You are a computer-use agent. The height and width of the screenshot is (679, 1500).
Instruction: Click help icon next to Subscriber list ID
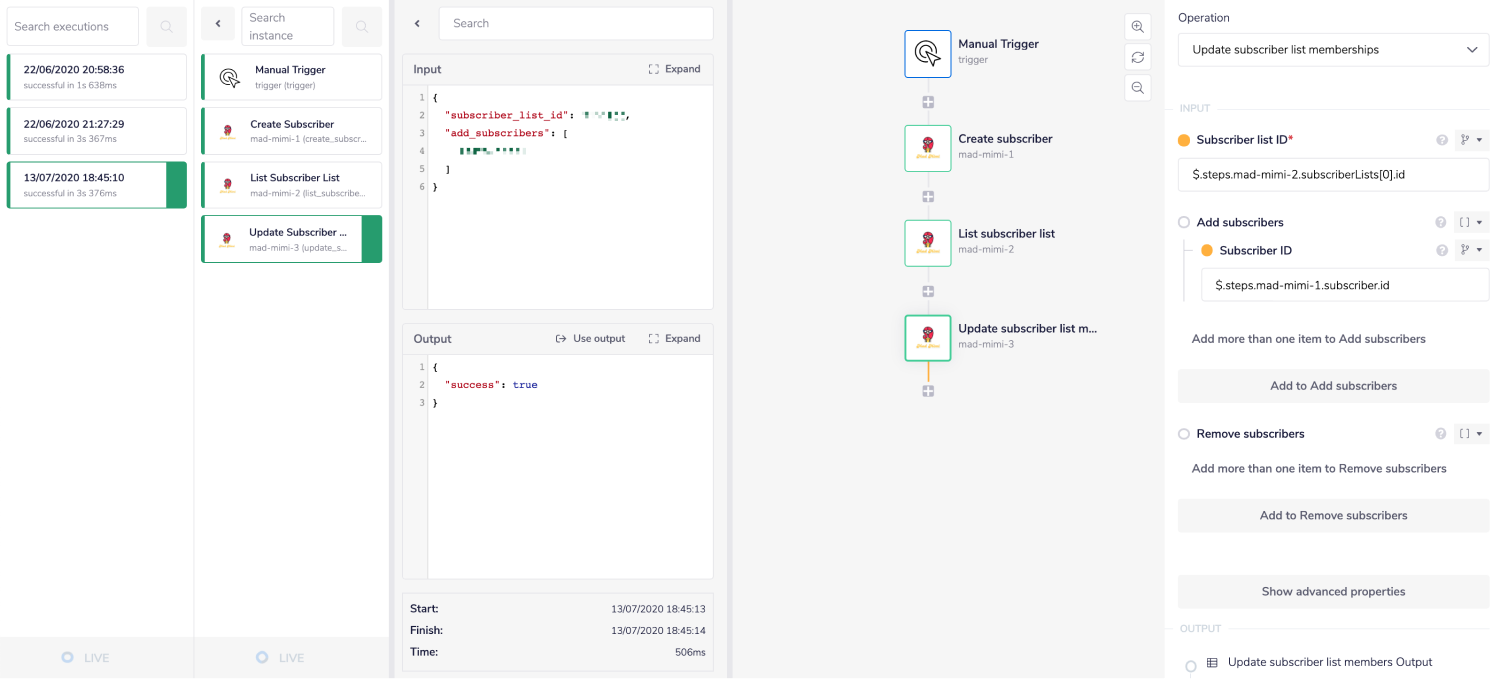(x=1442, y=140)
